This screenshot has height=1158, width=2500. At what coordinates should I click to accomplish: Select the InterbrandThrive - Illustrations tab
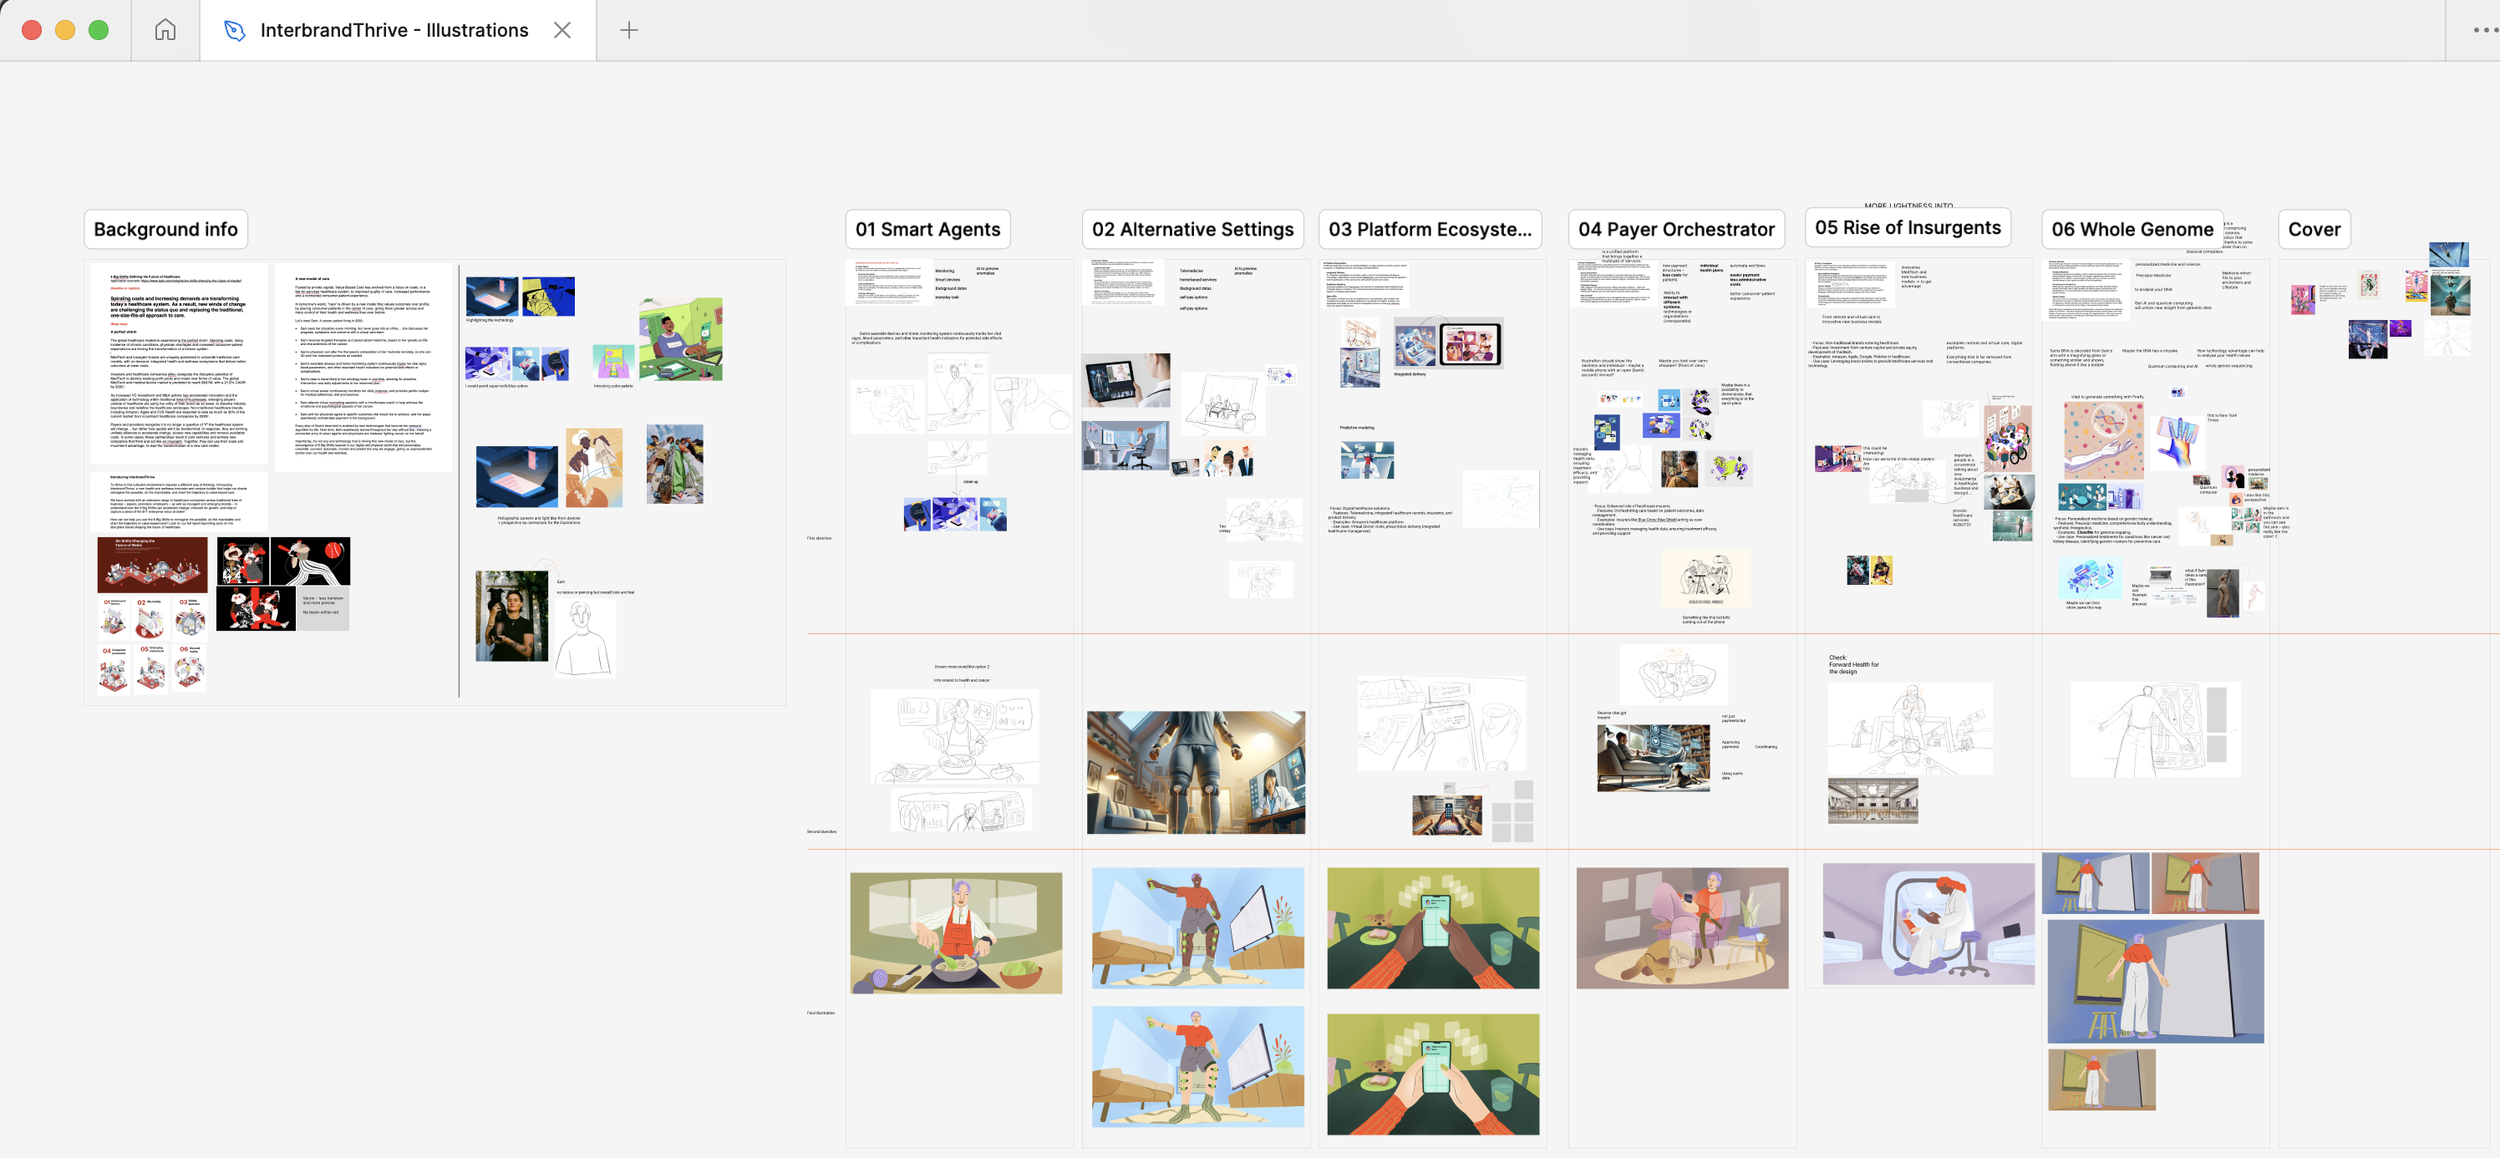point(393,30)
